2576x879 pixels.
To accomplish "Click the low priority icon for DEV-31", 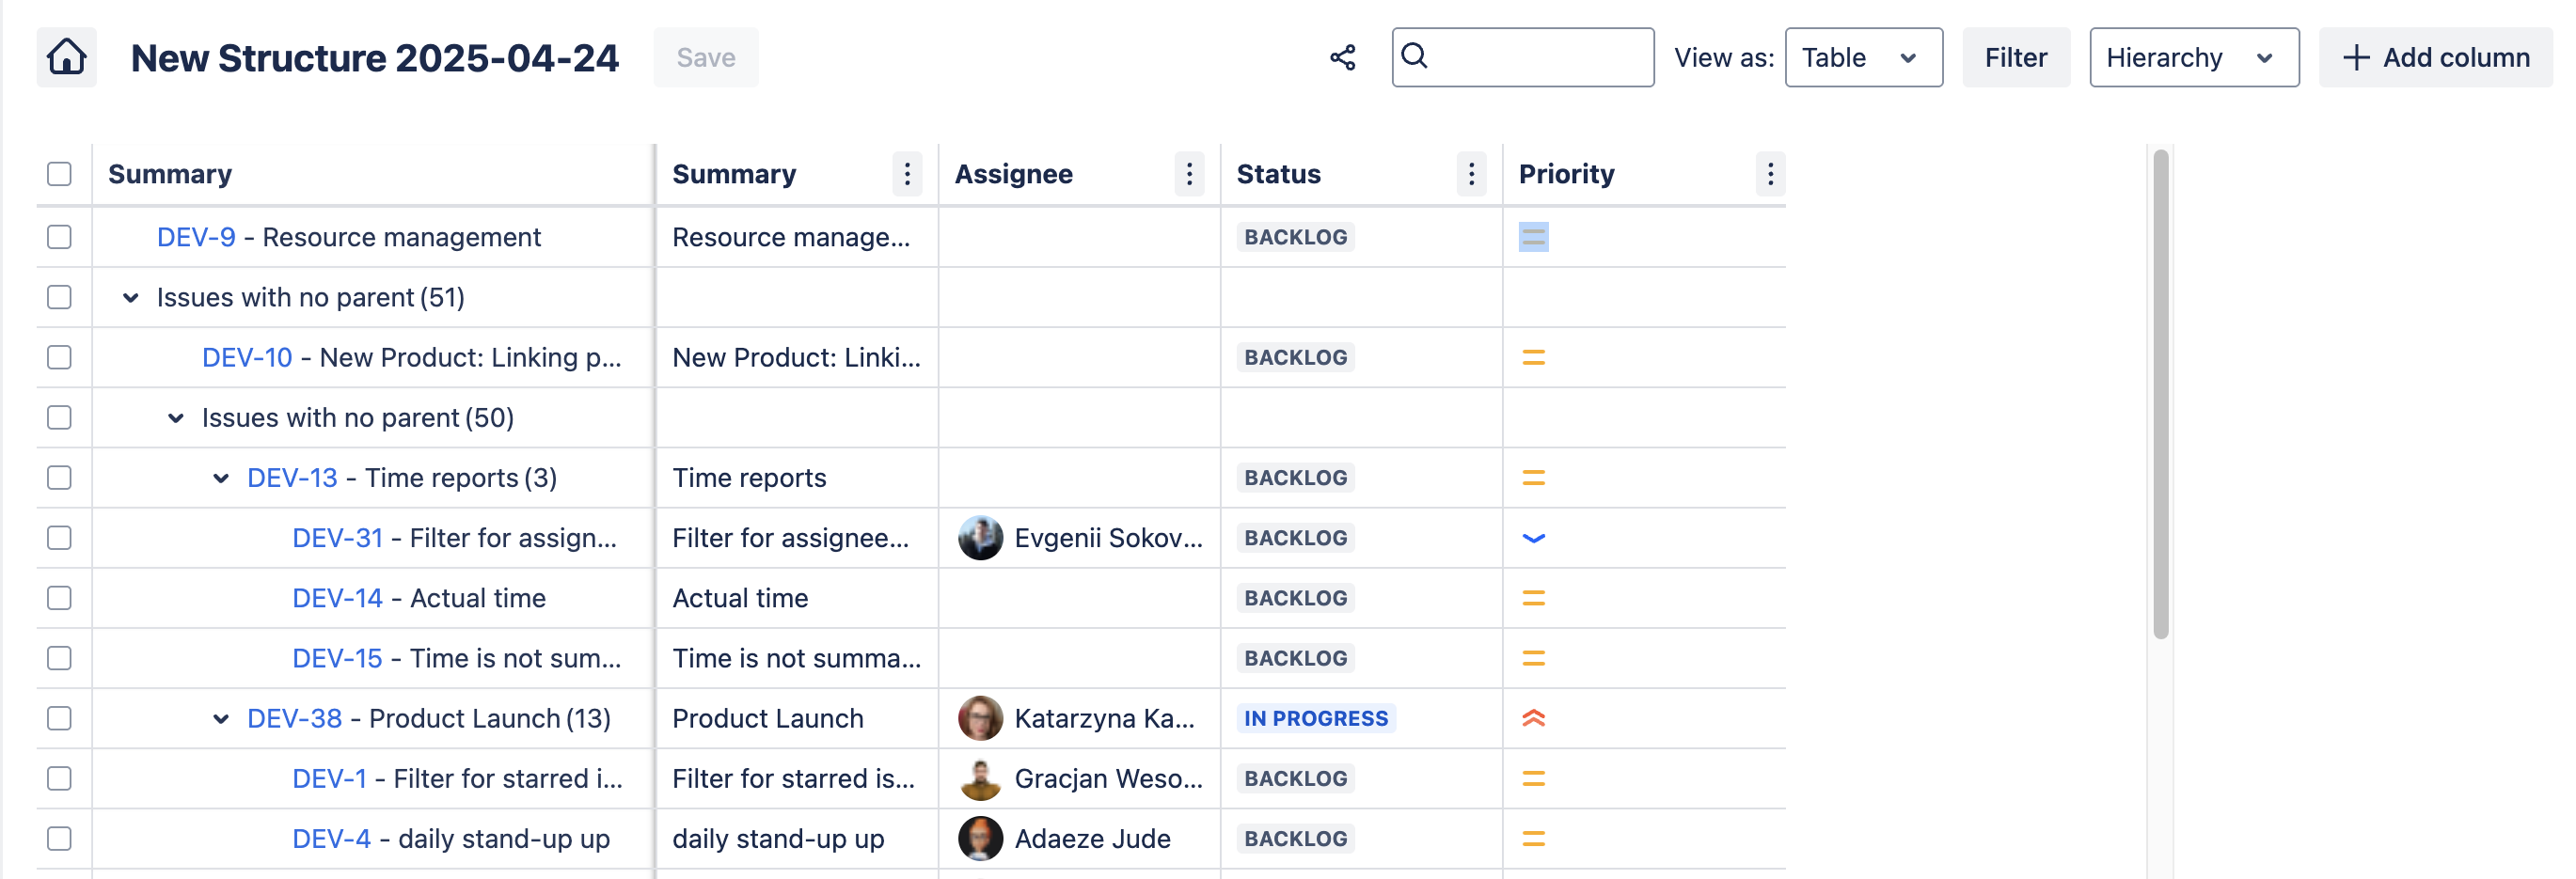I will (x=1533, y=538).
